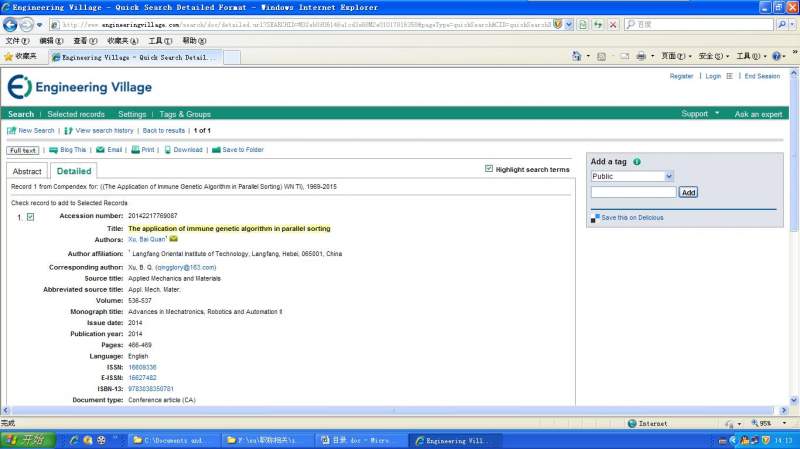Open the Favorites star icon
This screenshot has width=800, height=449.
point(8,57)
